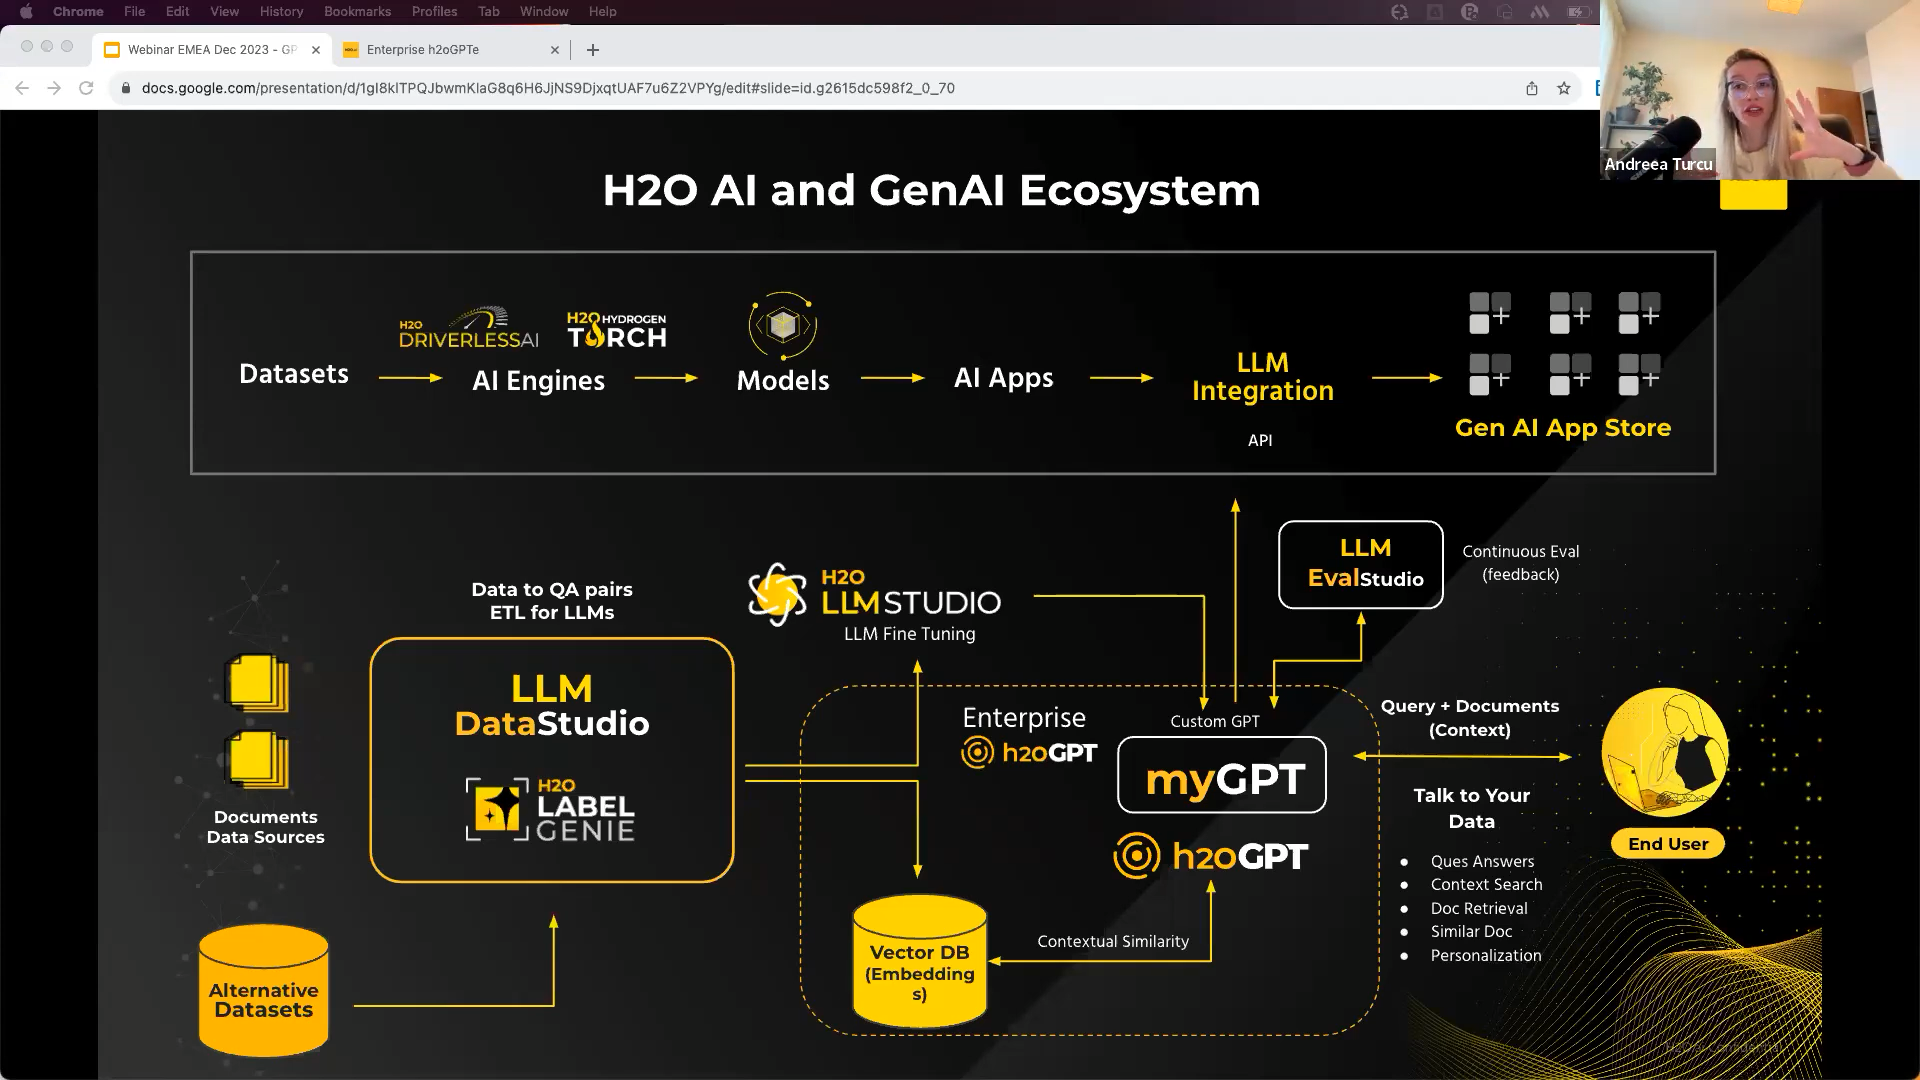
Task: Click the myGPT box
Action: pos(1222,776)
